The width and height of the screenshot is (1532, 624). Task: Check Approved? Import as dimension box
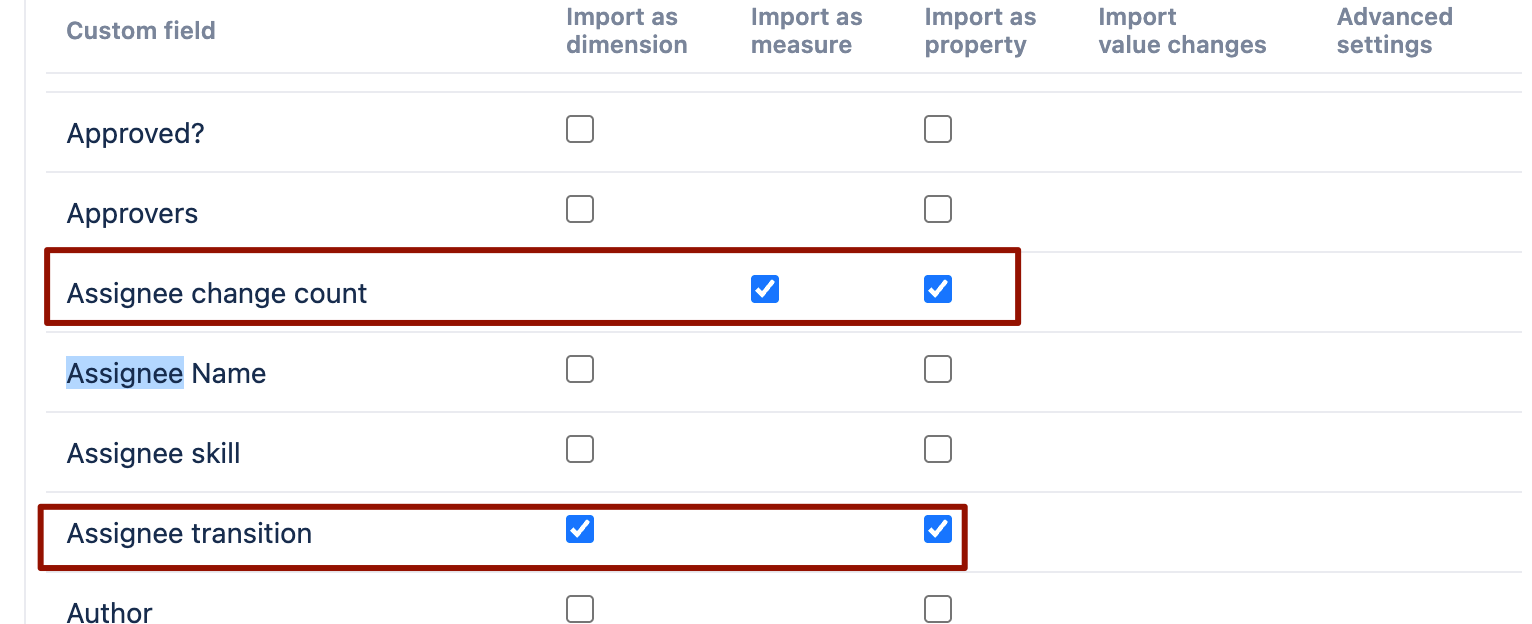click(580, 129)
